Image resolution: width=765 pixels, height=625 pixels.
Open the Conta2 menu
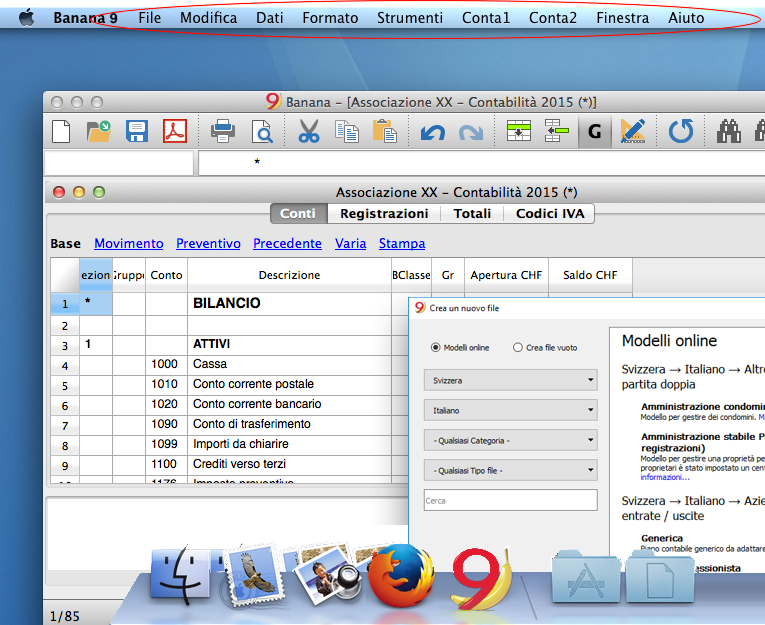point(553,18)
